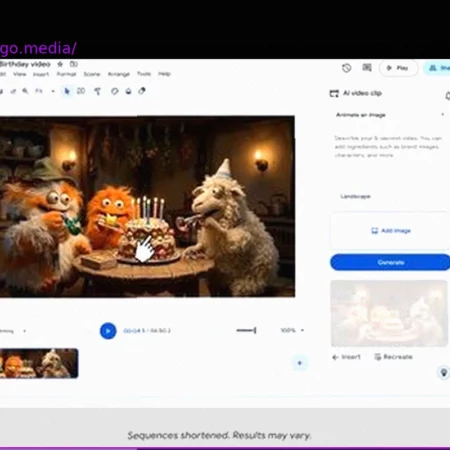Click the text box tool icon
The image size is (450, 450).
click(81, 91)
